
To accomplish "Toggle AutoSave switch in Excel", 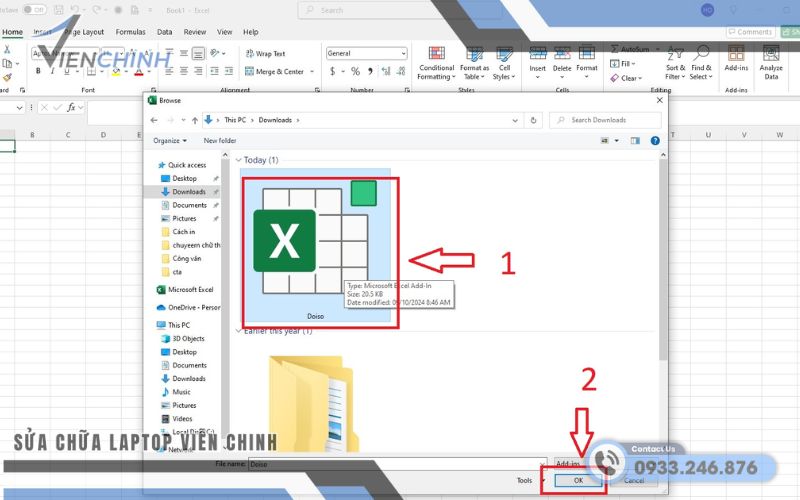I will coord(34,10).
